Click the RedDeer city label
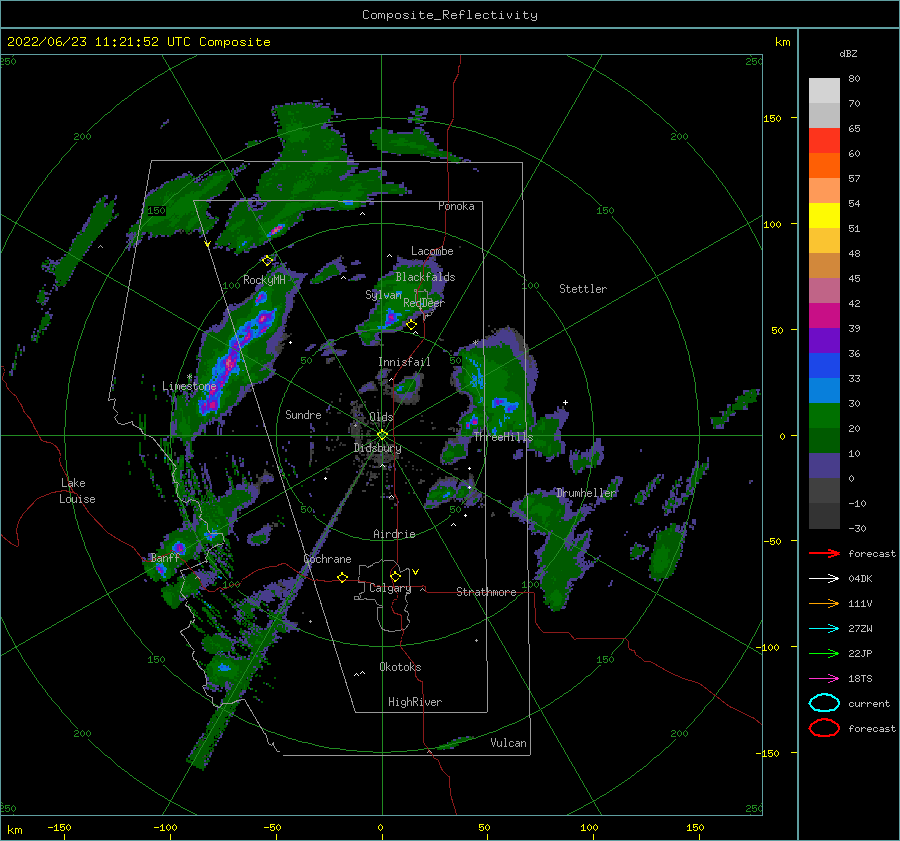 pyautogui.click(x=424, y=303)
